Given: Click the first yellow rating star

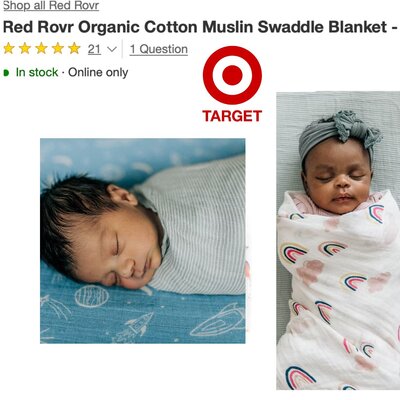Looking at the screenshot, I should [x=9, y=49].
